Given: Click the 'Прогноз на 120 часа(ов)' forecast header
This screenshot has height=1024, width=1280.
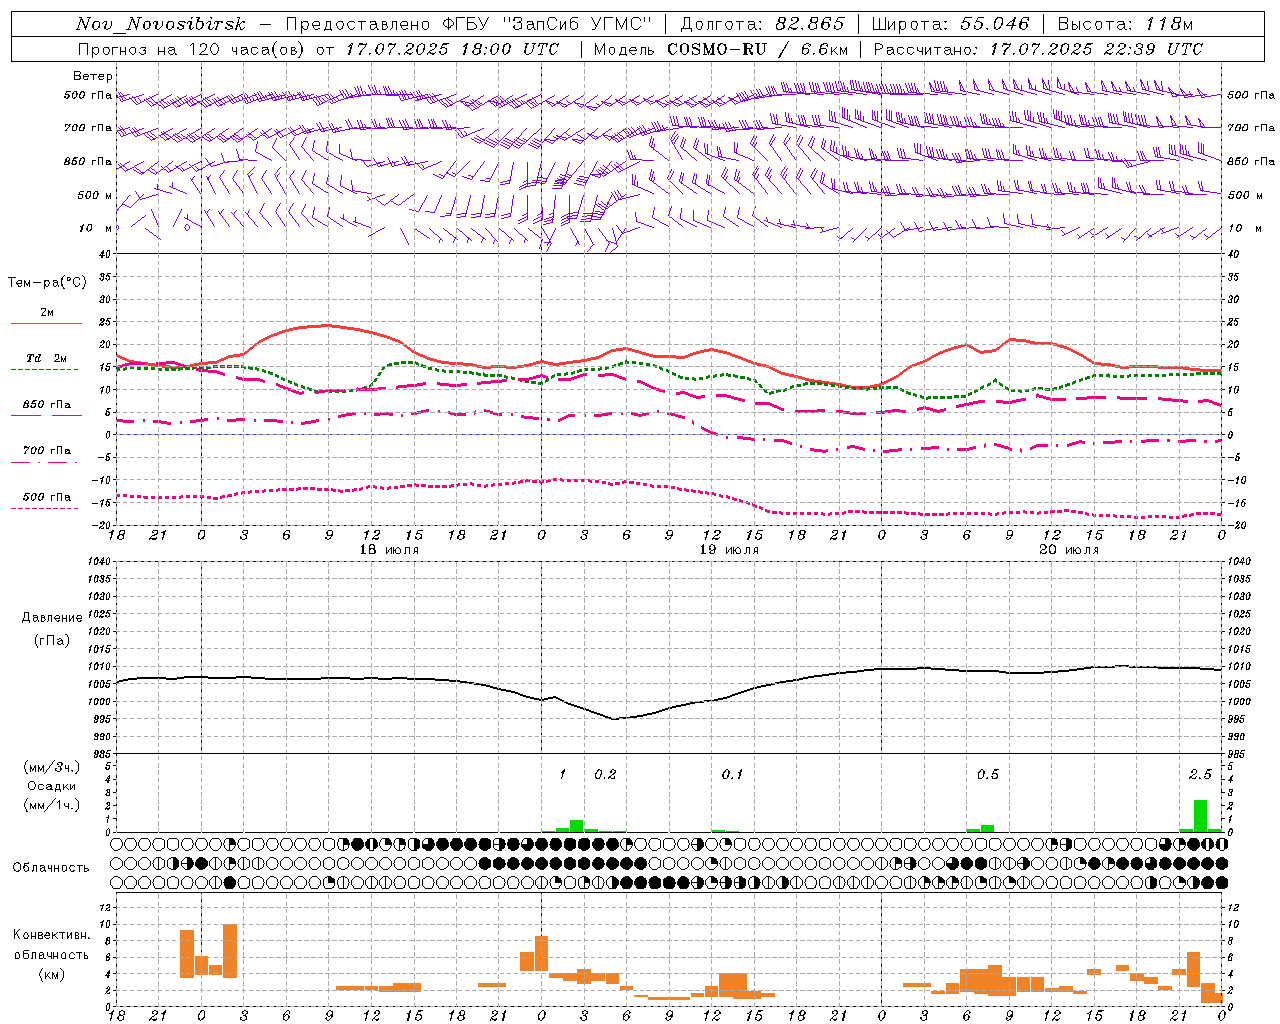Looking at the screenshot, I should tap(190, 49).
